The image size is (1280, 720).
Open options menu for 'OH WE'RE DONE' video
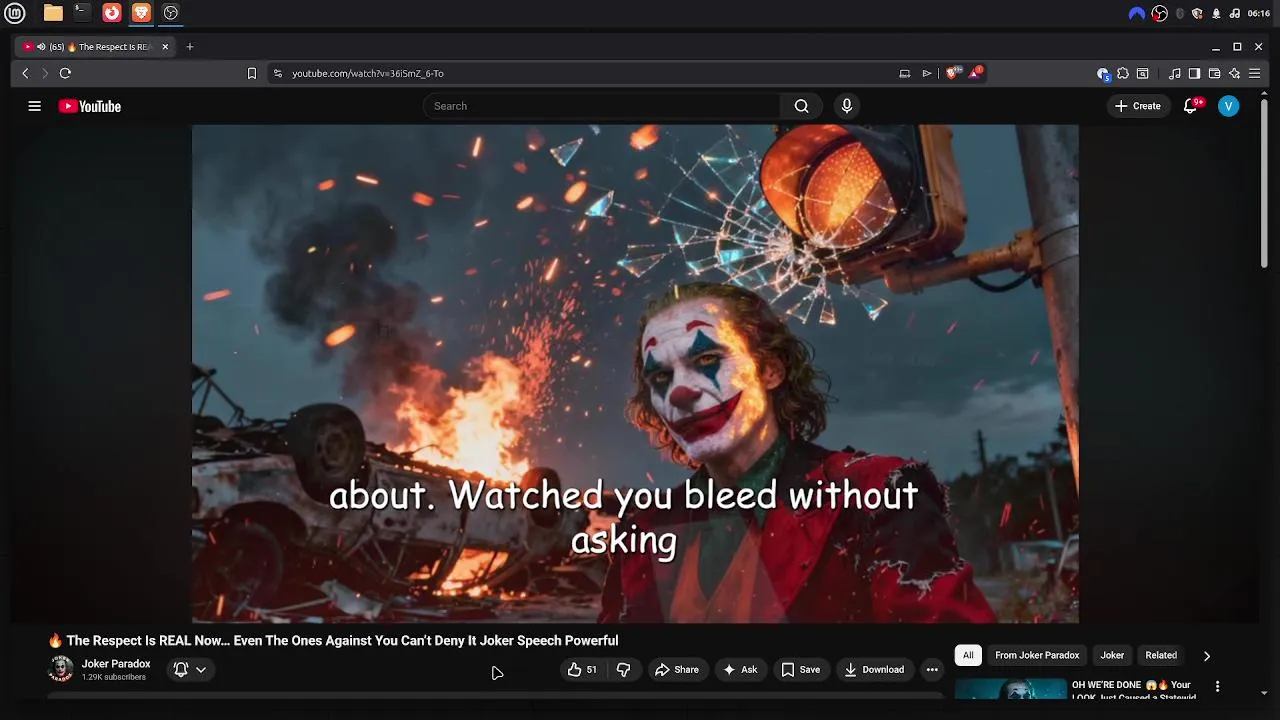(x=1217, y=687)
